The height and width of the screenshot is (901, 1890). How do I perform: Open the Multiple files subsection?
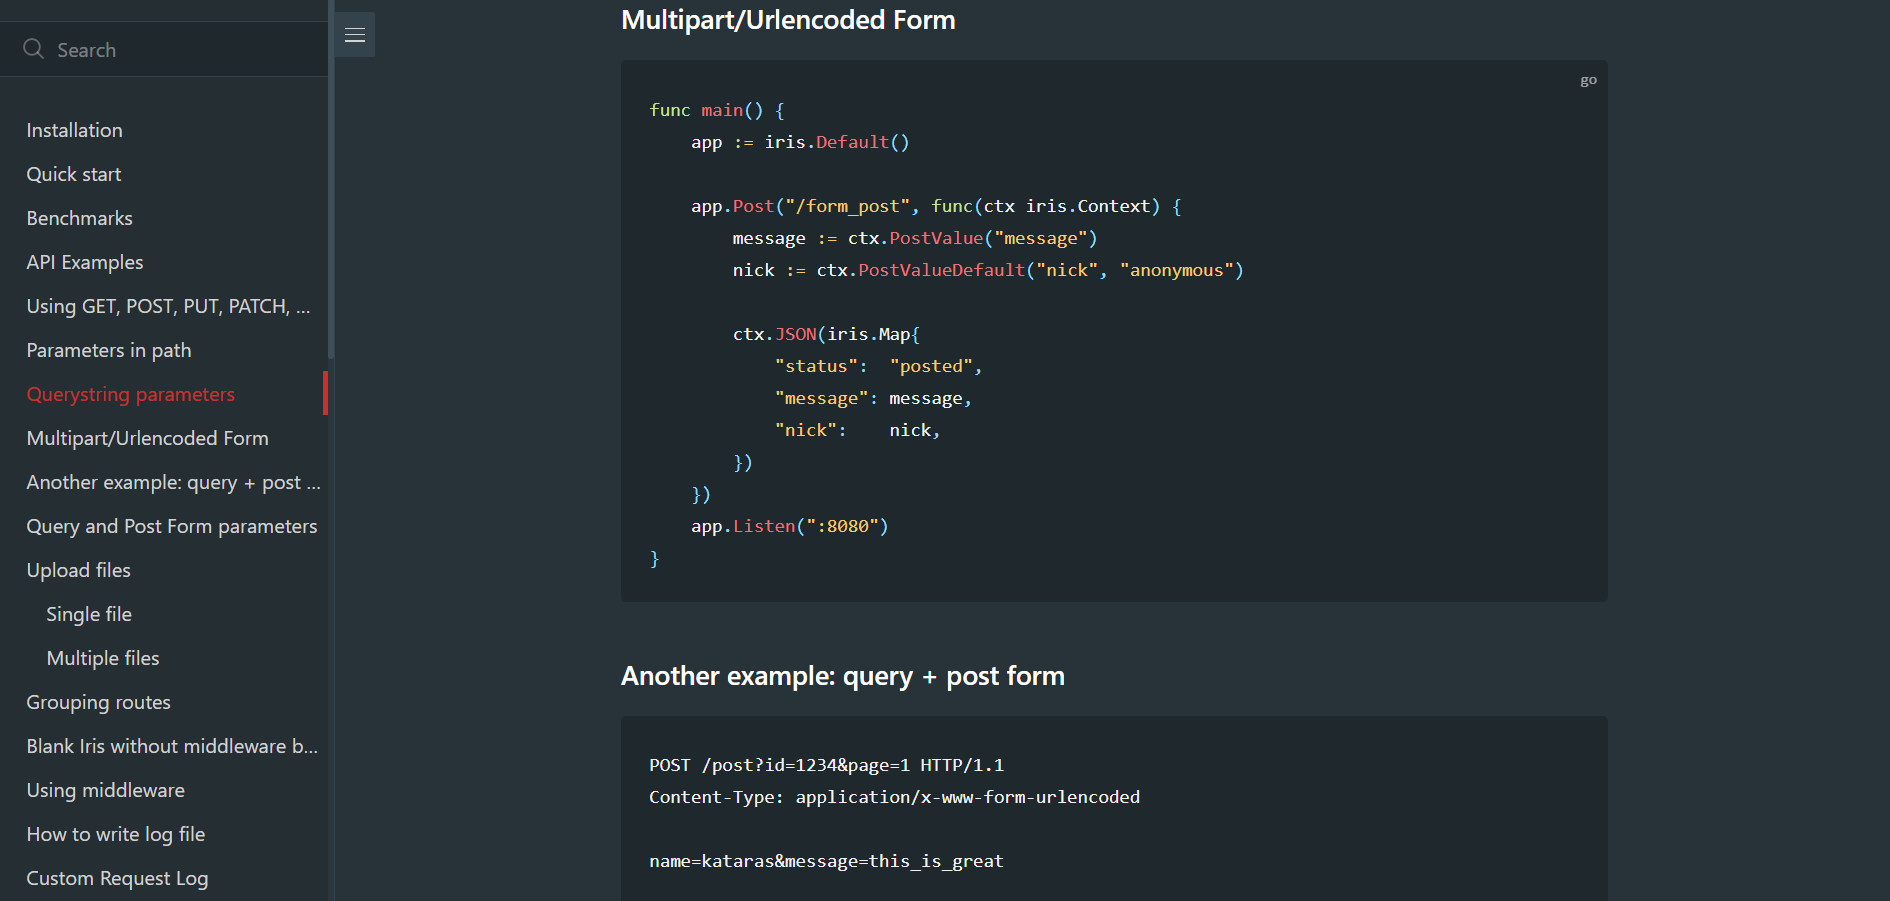103,658
